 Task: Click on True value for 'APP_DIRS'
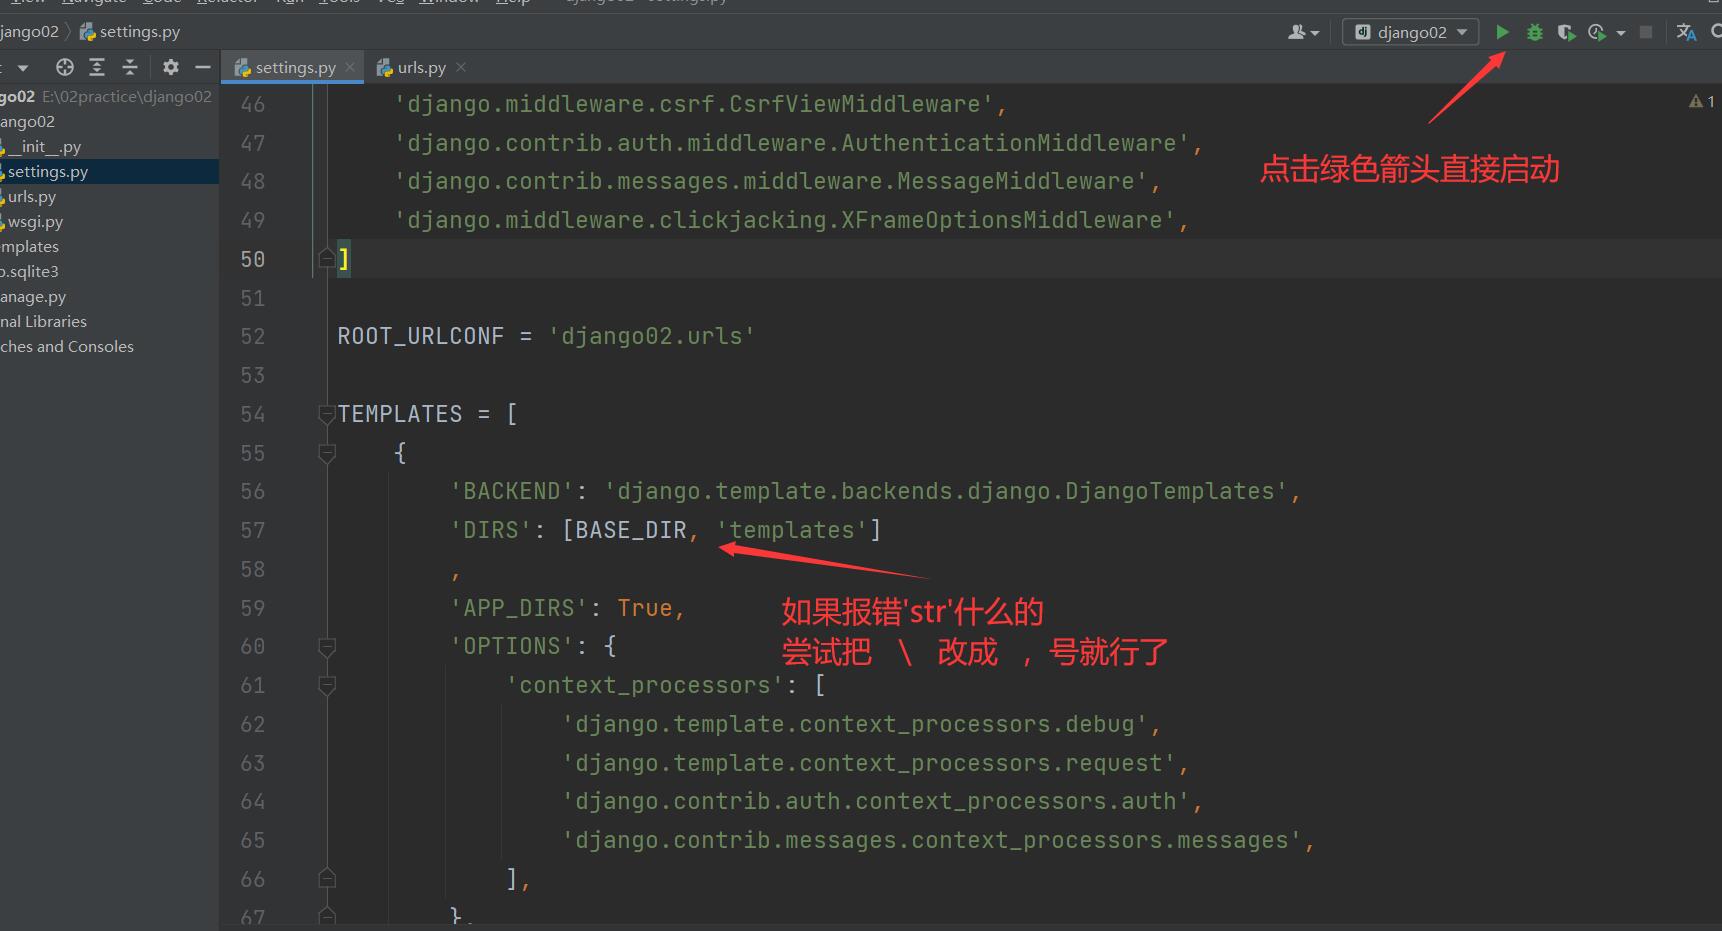pos(645,608)
